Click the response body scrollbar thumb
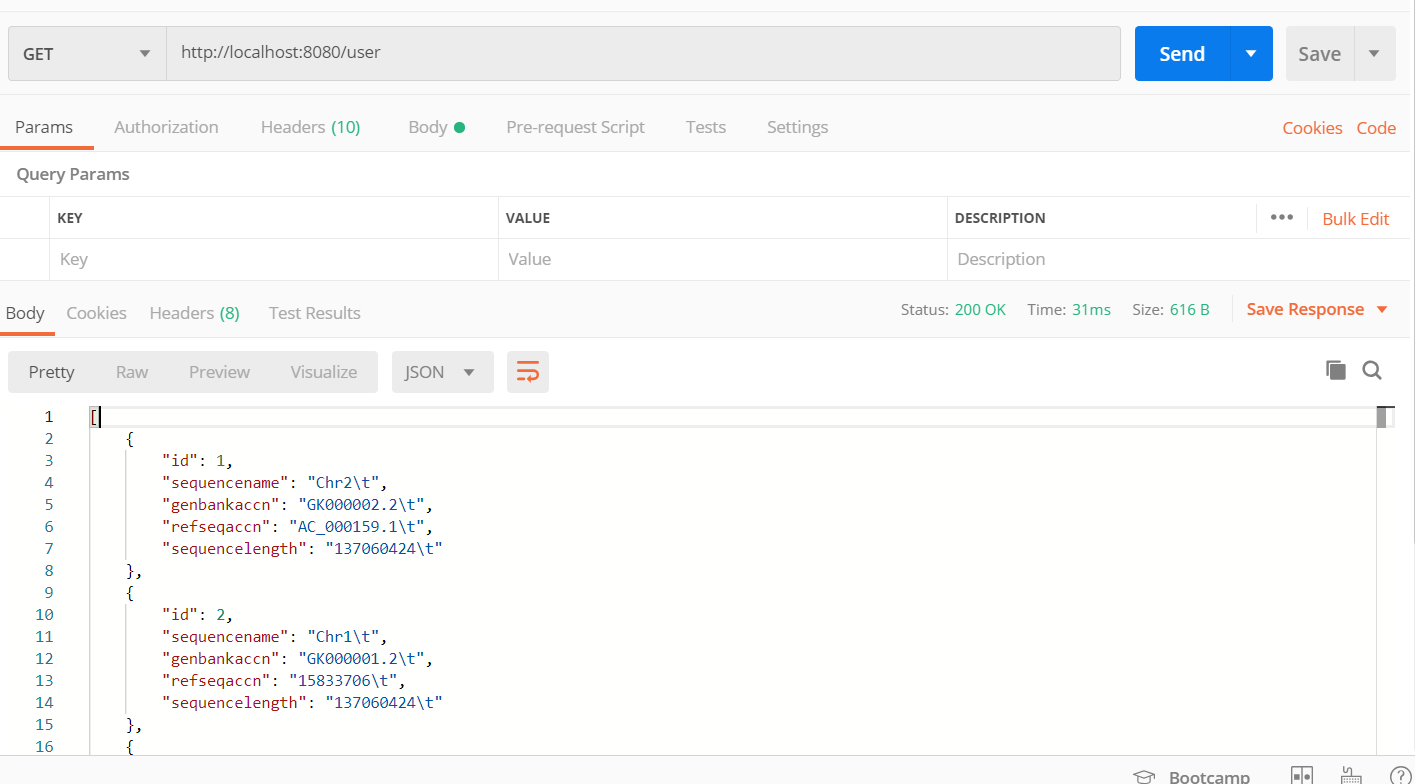The height and width of the screenshot is (784, 1415). 1381,418
